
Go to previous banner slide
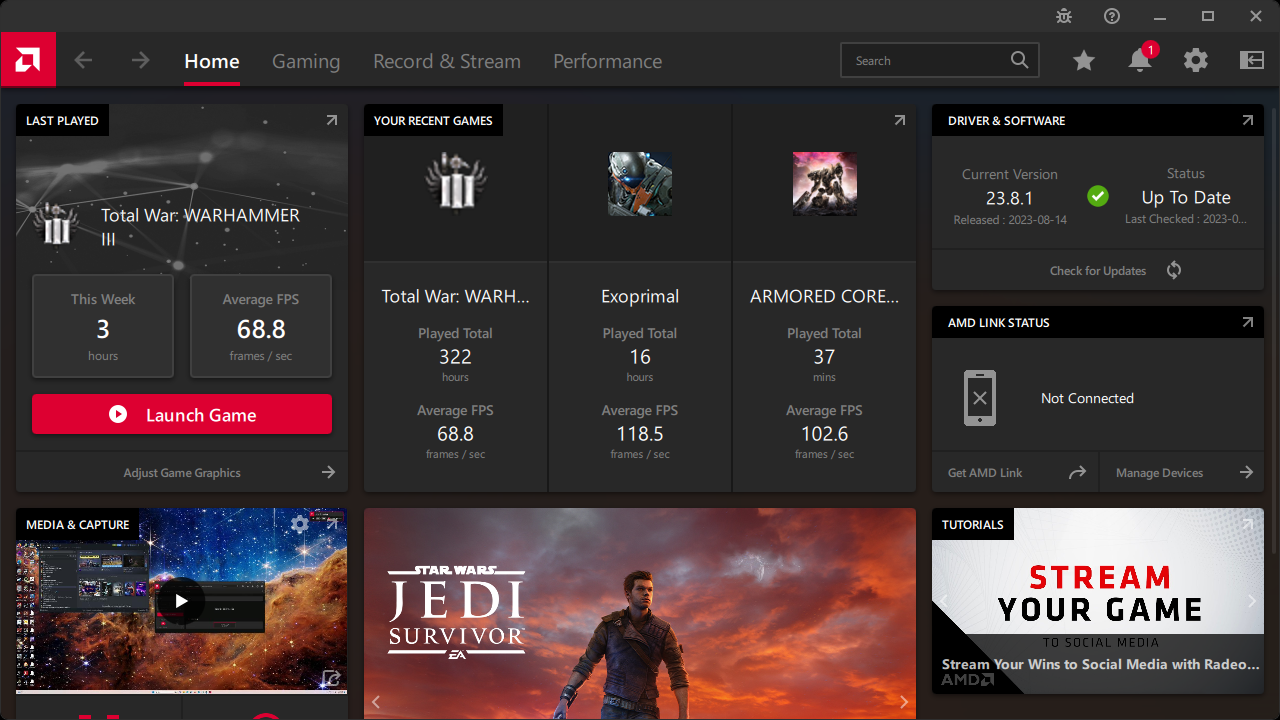tap(376, 702)
